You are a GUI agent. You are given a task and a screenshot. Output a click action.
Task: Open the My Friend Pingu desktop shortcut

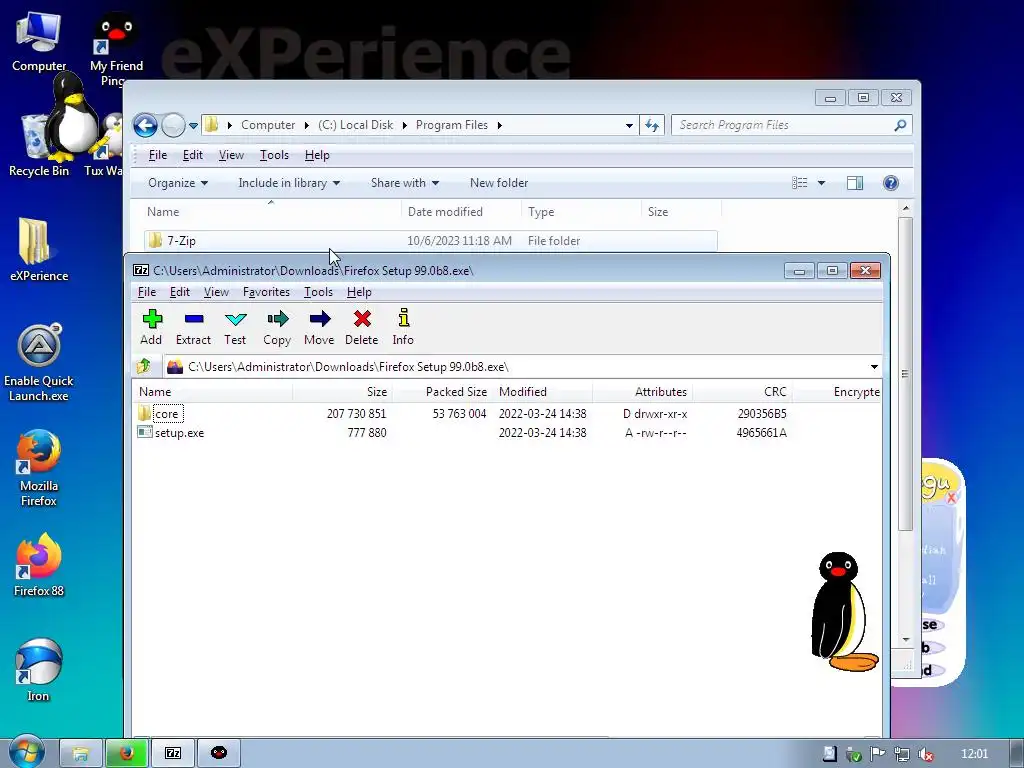point(116,49)
